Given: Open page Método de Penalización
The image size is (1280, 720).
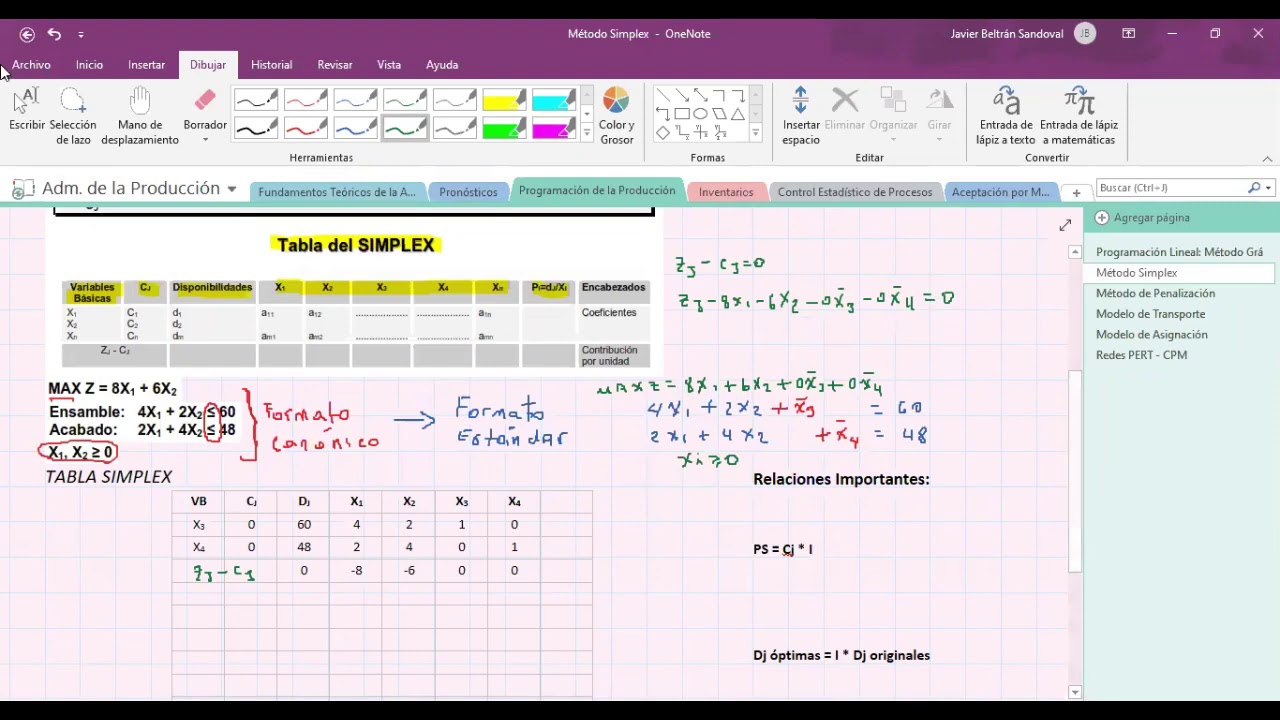Looking at the screenshot, I should [1155, 293].
